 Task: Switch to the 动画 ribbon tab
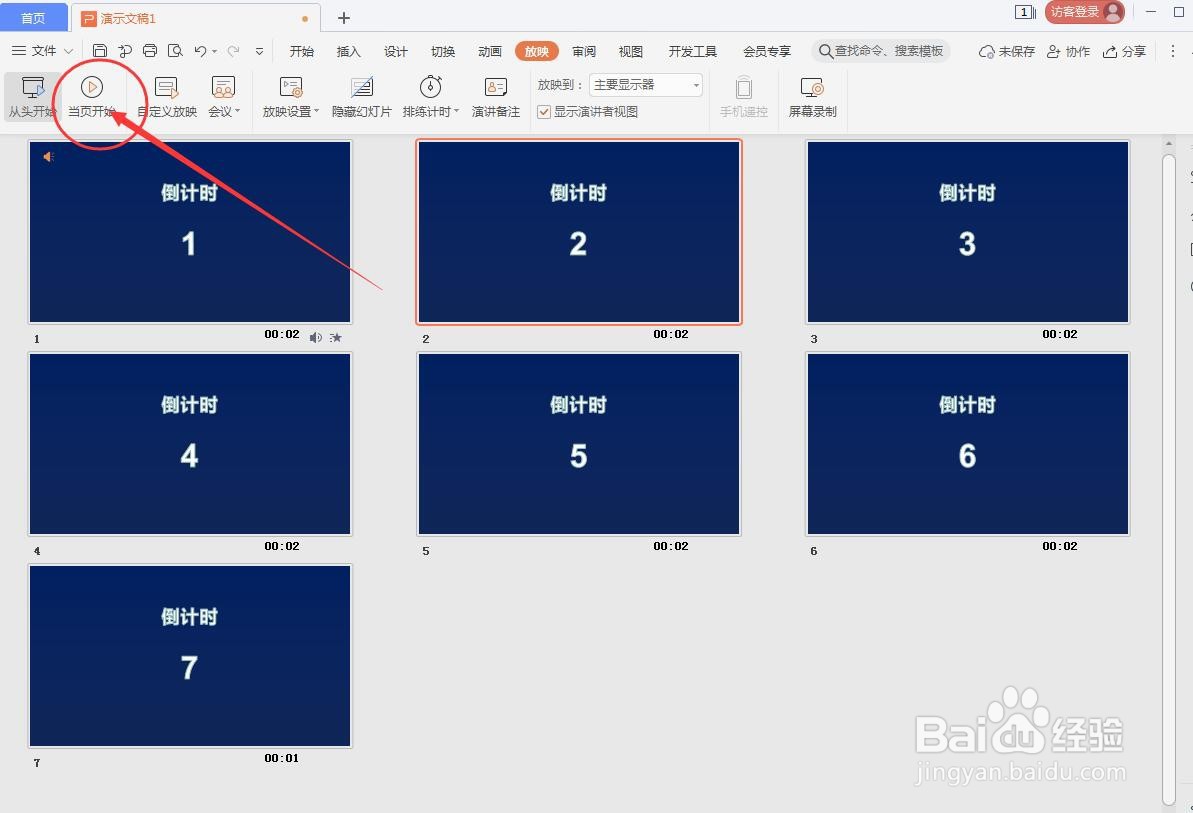(x=490, y=51)
